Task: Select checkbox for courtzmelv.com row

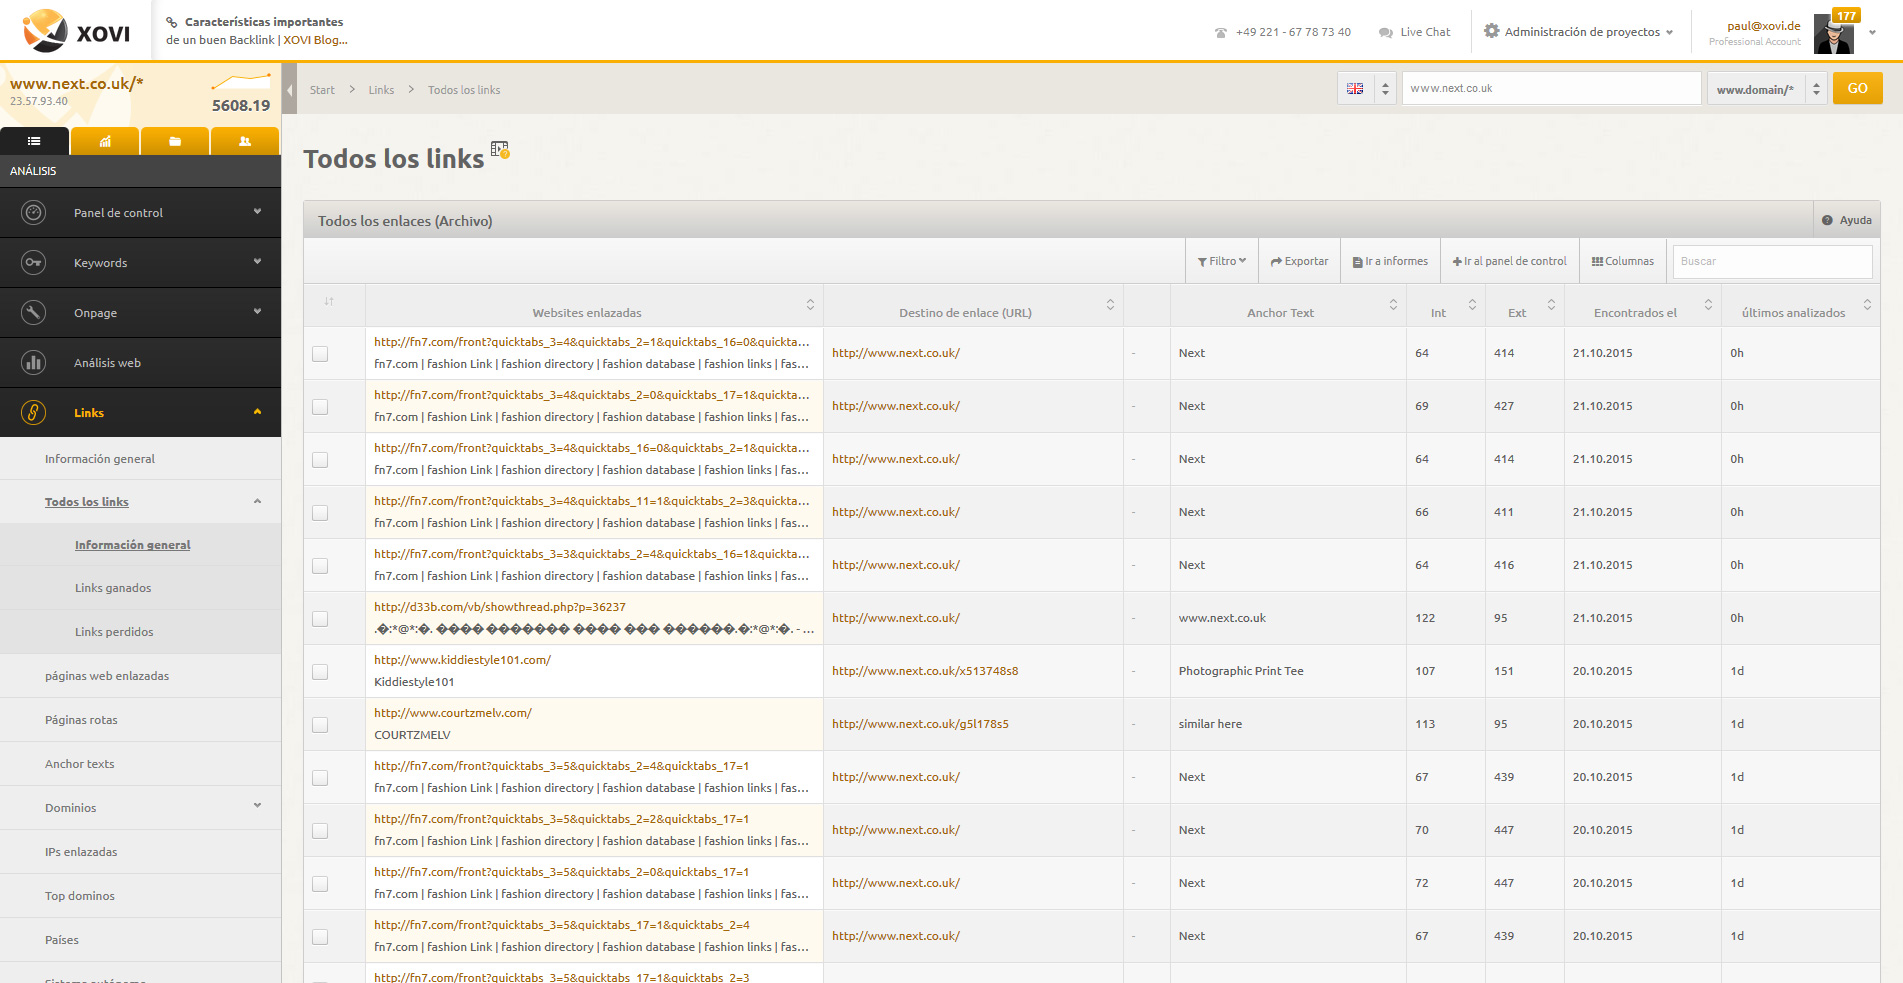Action: tap(320, 725)
